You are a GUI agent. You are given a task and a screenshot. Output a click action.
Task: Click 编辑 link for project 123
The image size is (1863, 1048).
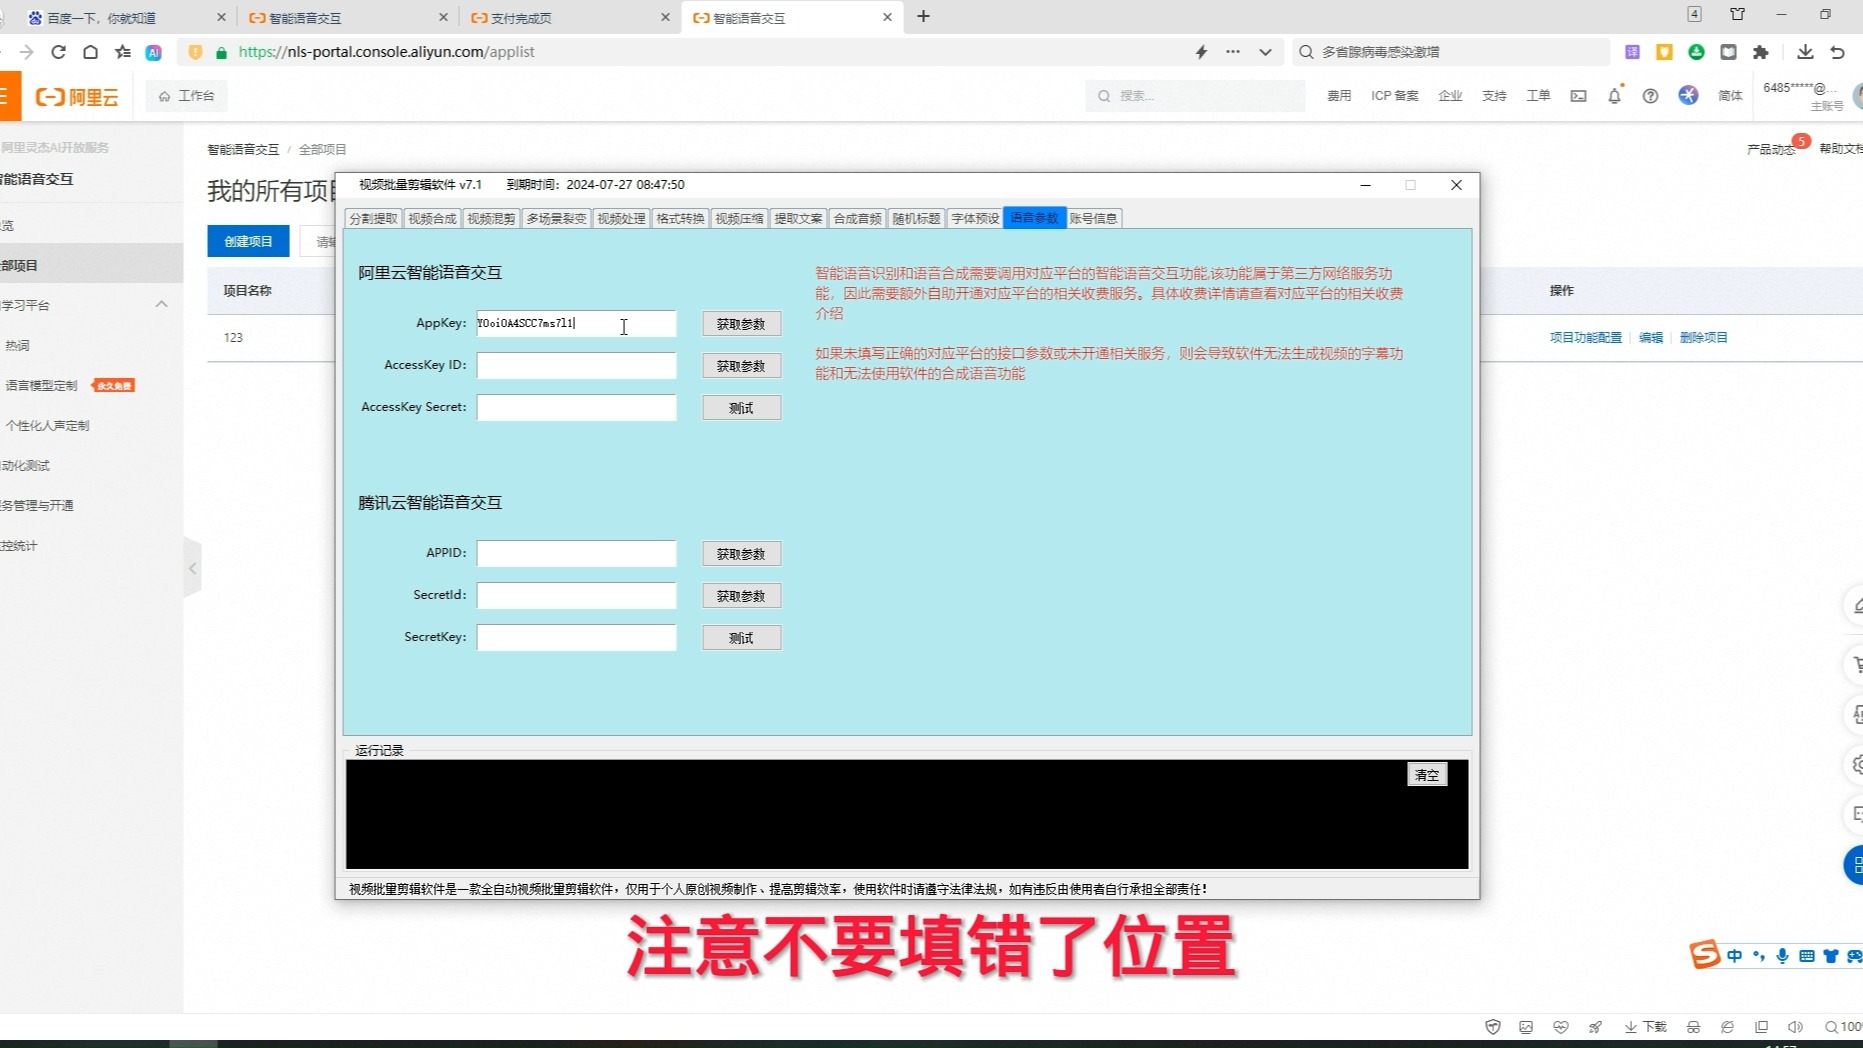[1650, 338]
